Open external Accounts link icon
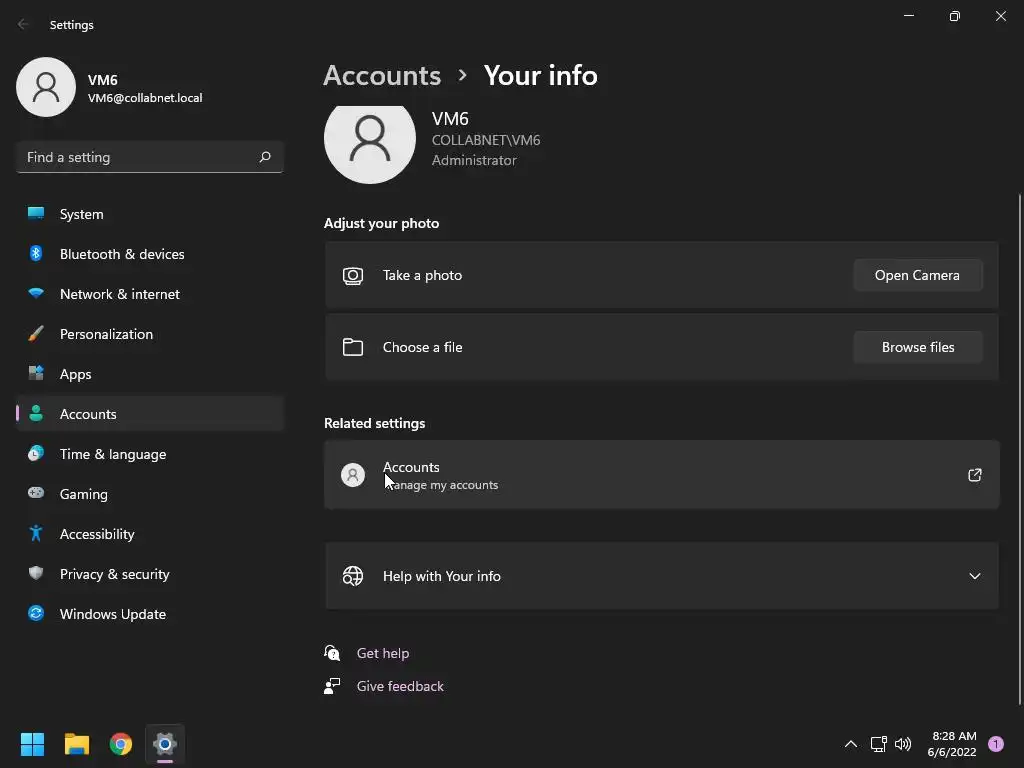 coord(975,475)
